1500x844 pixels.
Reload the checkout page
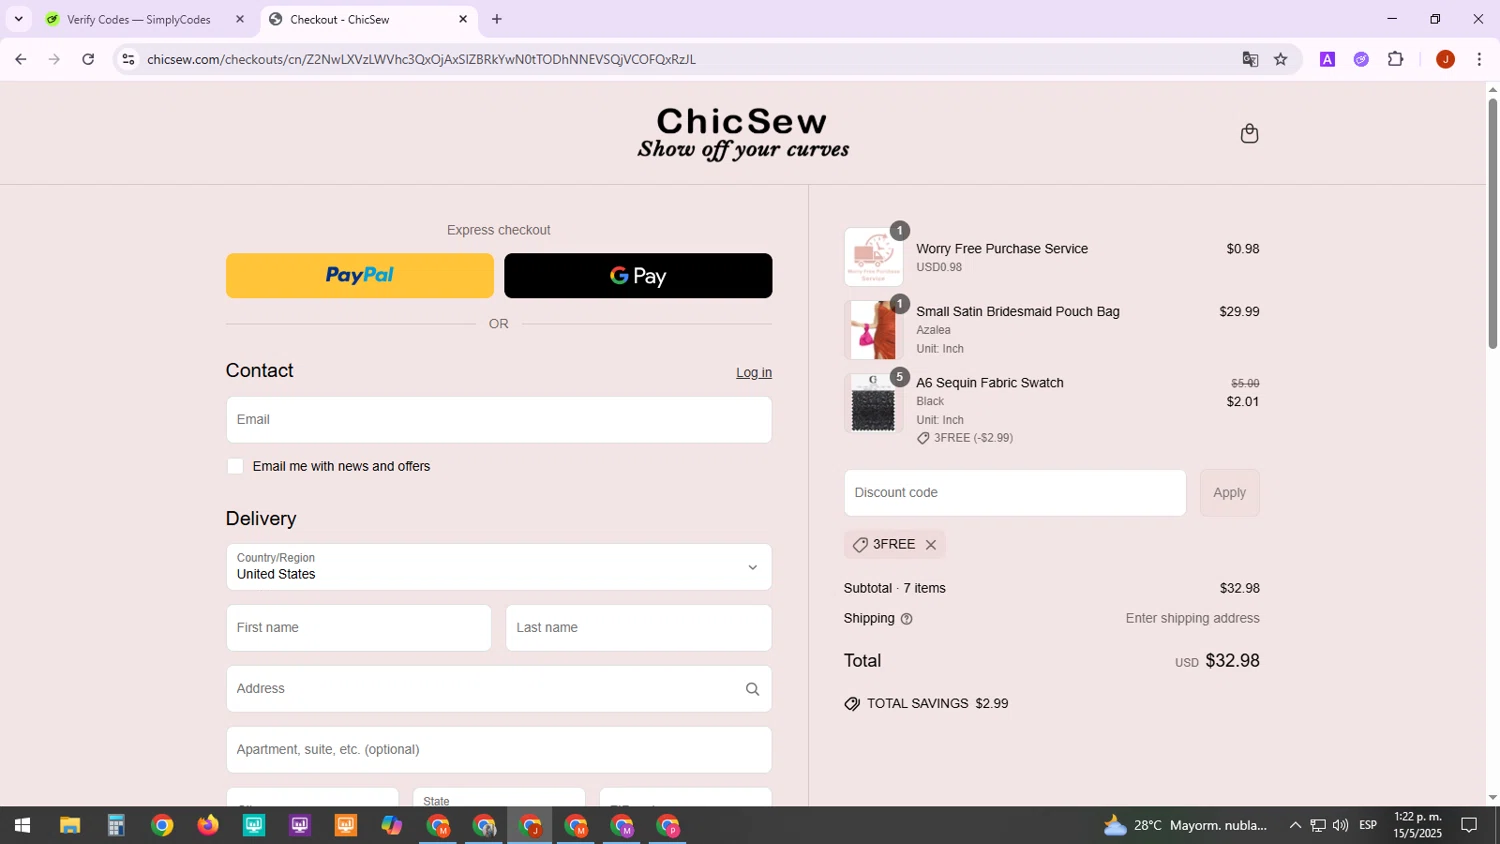(x=88, y=59)
